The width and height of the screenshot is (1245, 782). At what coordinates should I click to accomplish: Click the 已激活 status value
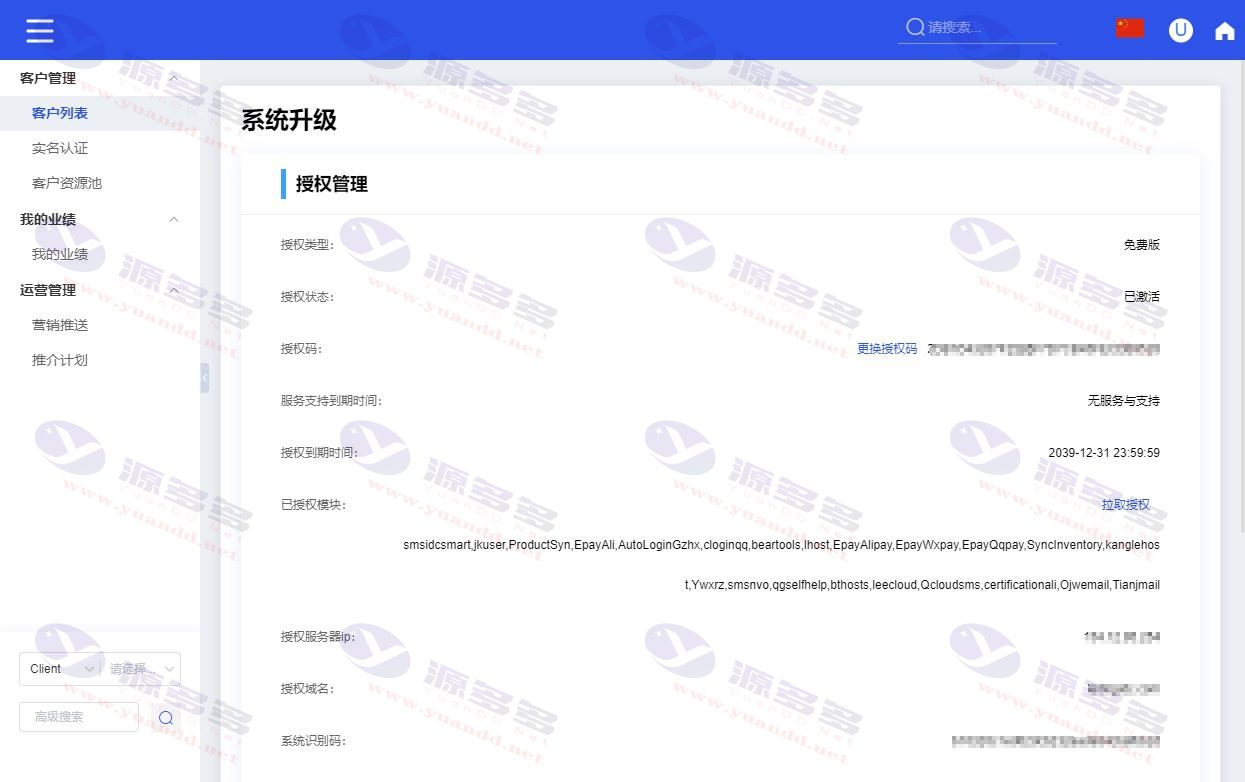pyautogui.click(x=1142, y=297)
